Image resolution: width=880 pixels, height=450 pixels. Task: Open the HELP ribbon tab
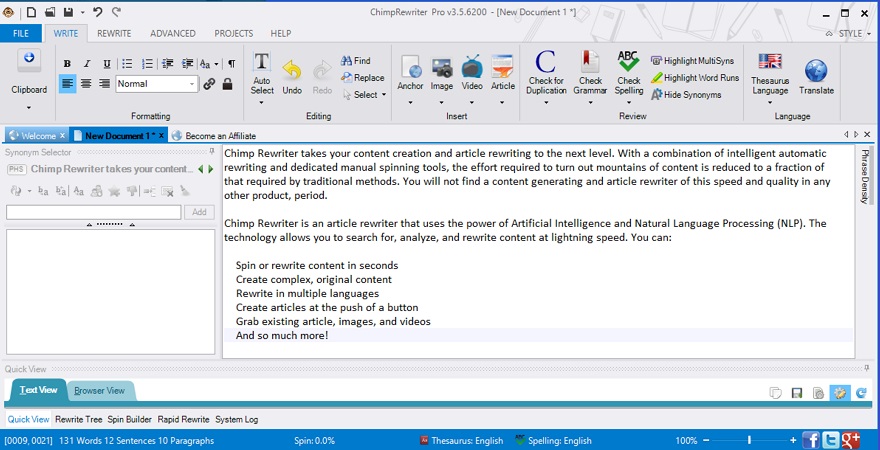[x=281, y=33]
